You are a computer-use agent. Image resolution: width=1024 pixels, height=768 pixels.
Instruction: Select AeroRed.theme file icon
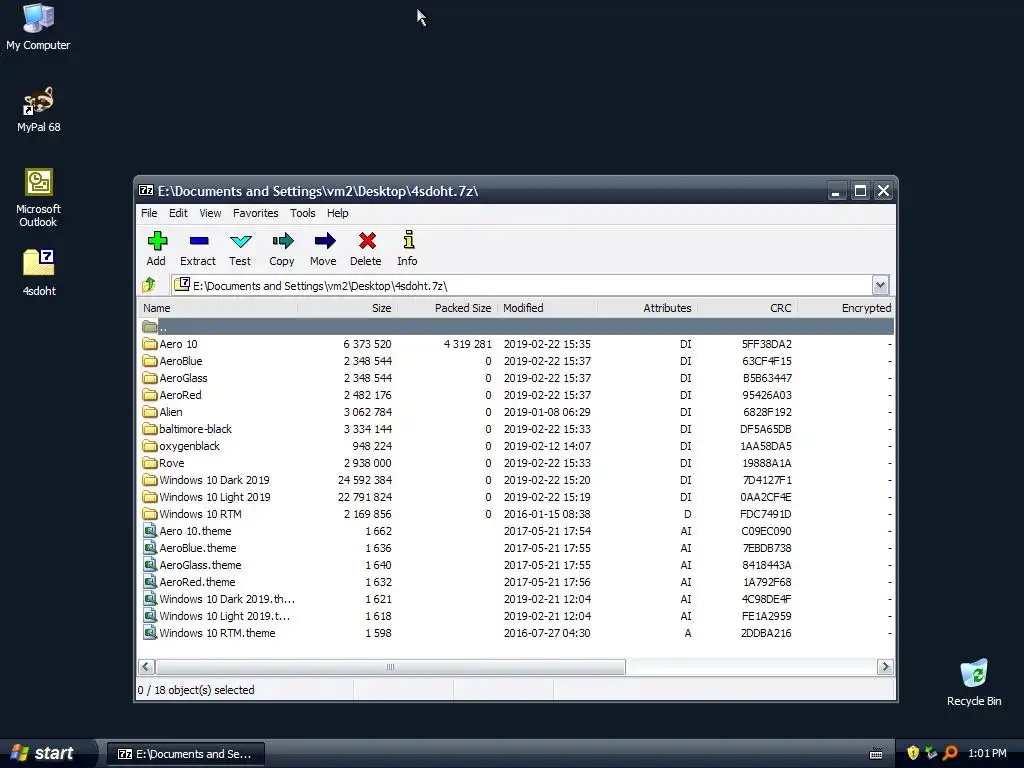[150, 581]
